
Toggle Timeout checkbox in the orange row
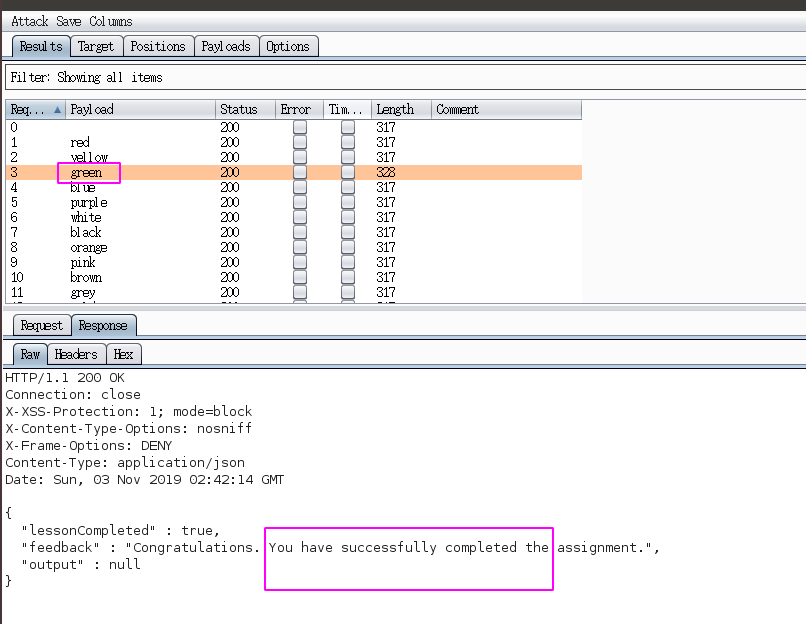click(348, 247)
